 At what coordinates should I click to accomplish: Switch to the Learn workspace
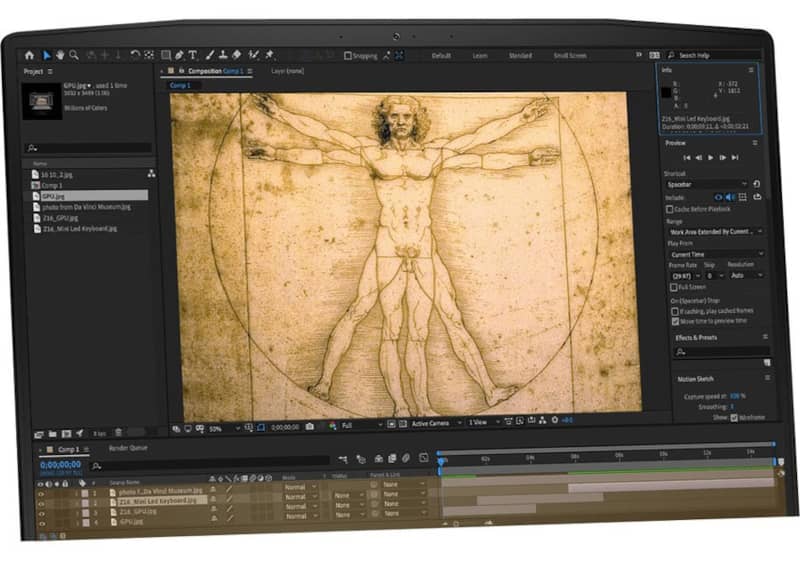point(480,56)
